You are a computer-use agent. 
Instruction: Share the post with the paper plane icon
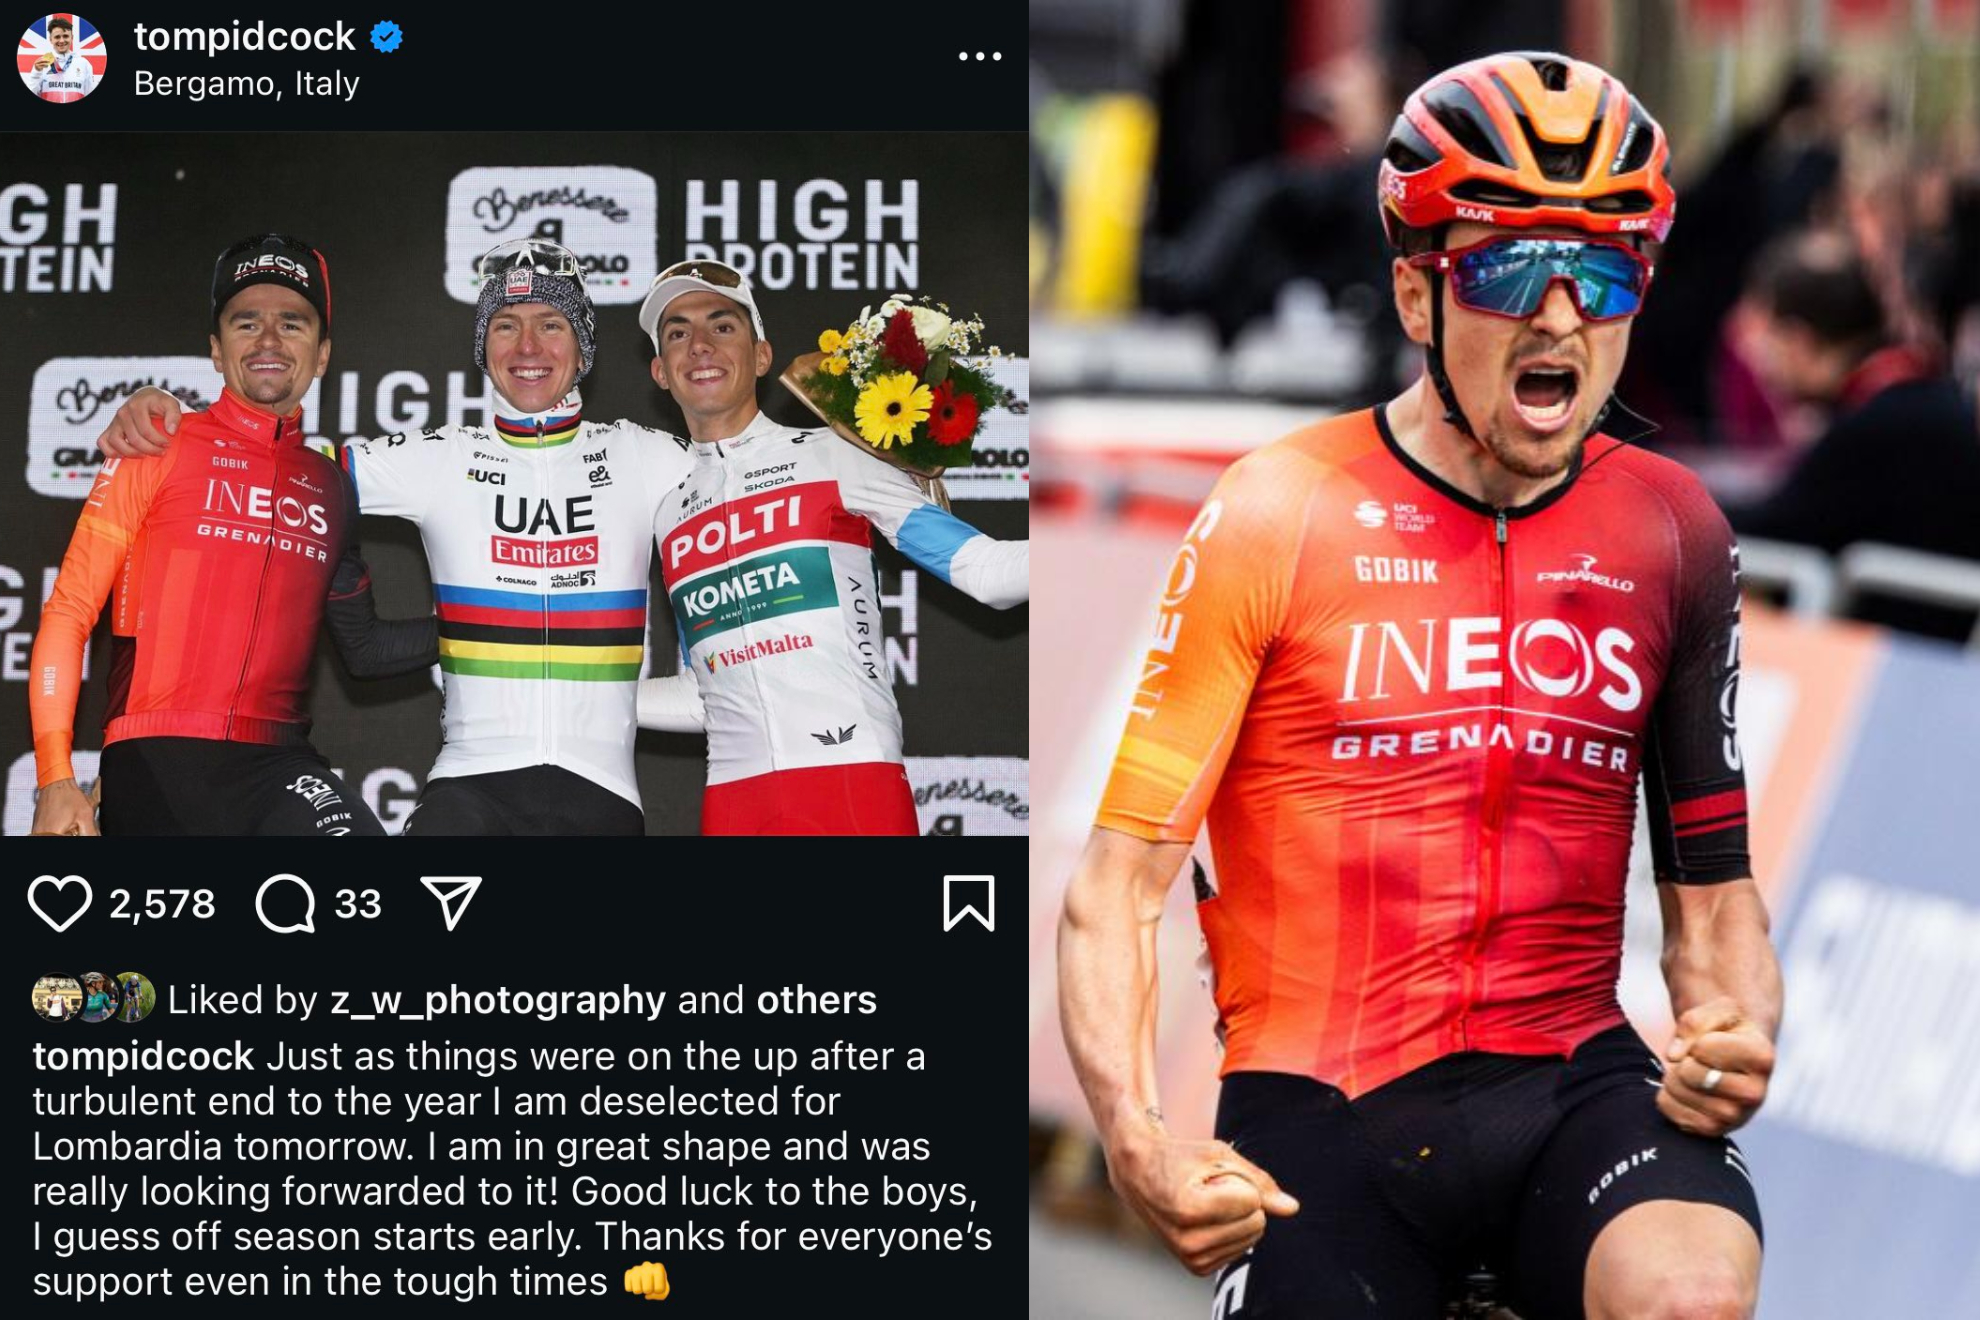pyautogui.click(x=451, y=903)
